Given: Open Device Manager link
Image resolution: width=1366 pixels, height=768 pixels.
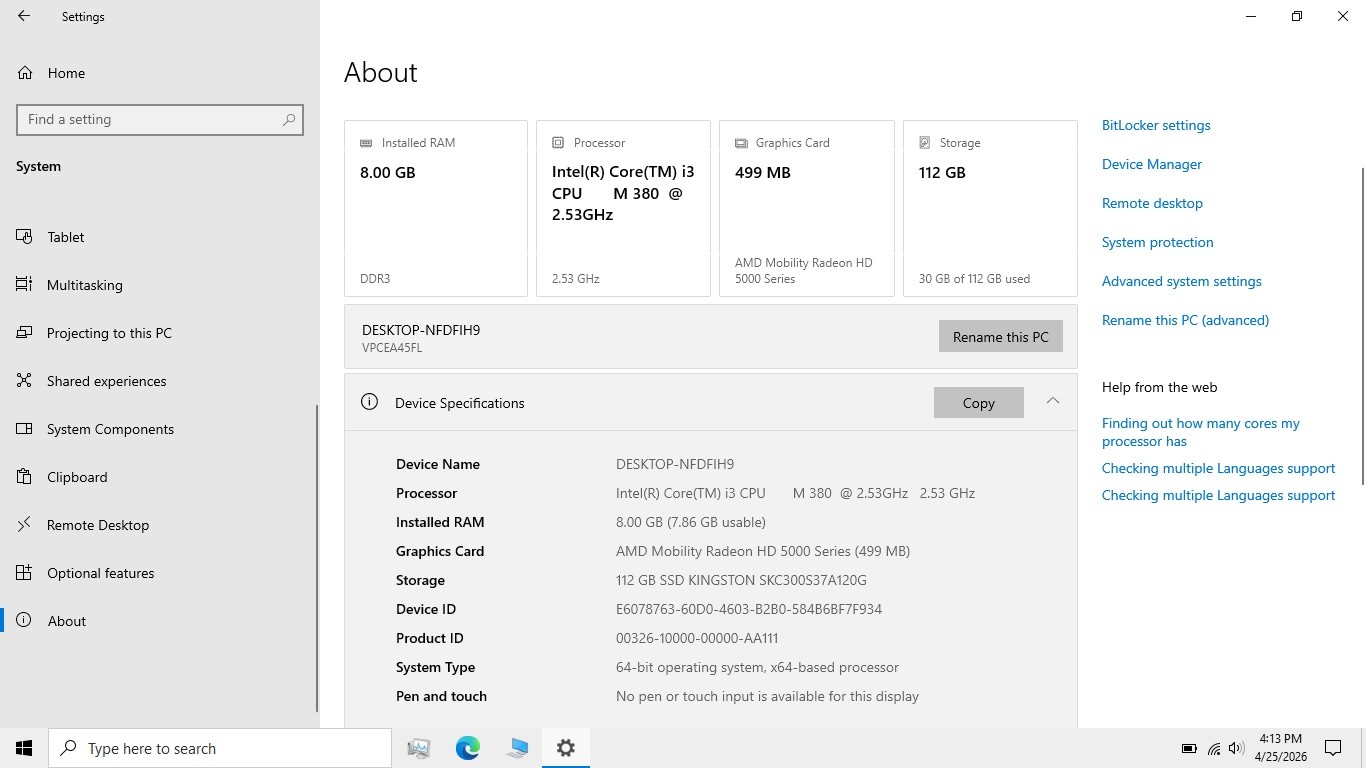Looking at the screenshot, I should 1152,164.
